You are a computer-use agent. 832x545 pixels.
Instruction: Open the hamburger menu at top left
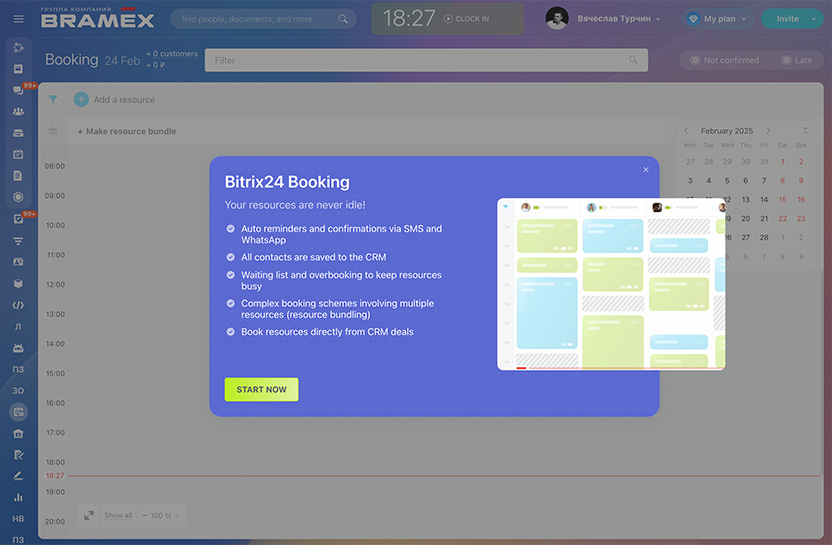point(18,19)
